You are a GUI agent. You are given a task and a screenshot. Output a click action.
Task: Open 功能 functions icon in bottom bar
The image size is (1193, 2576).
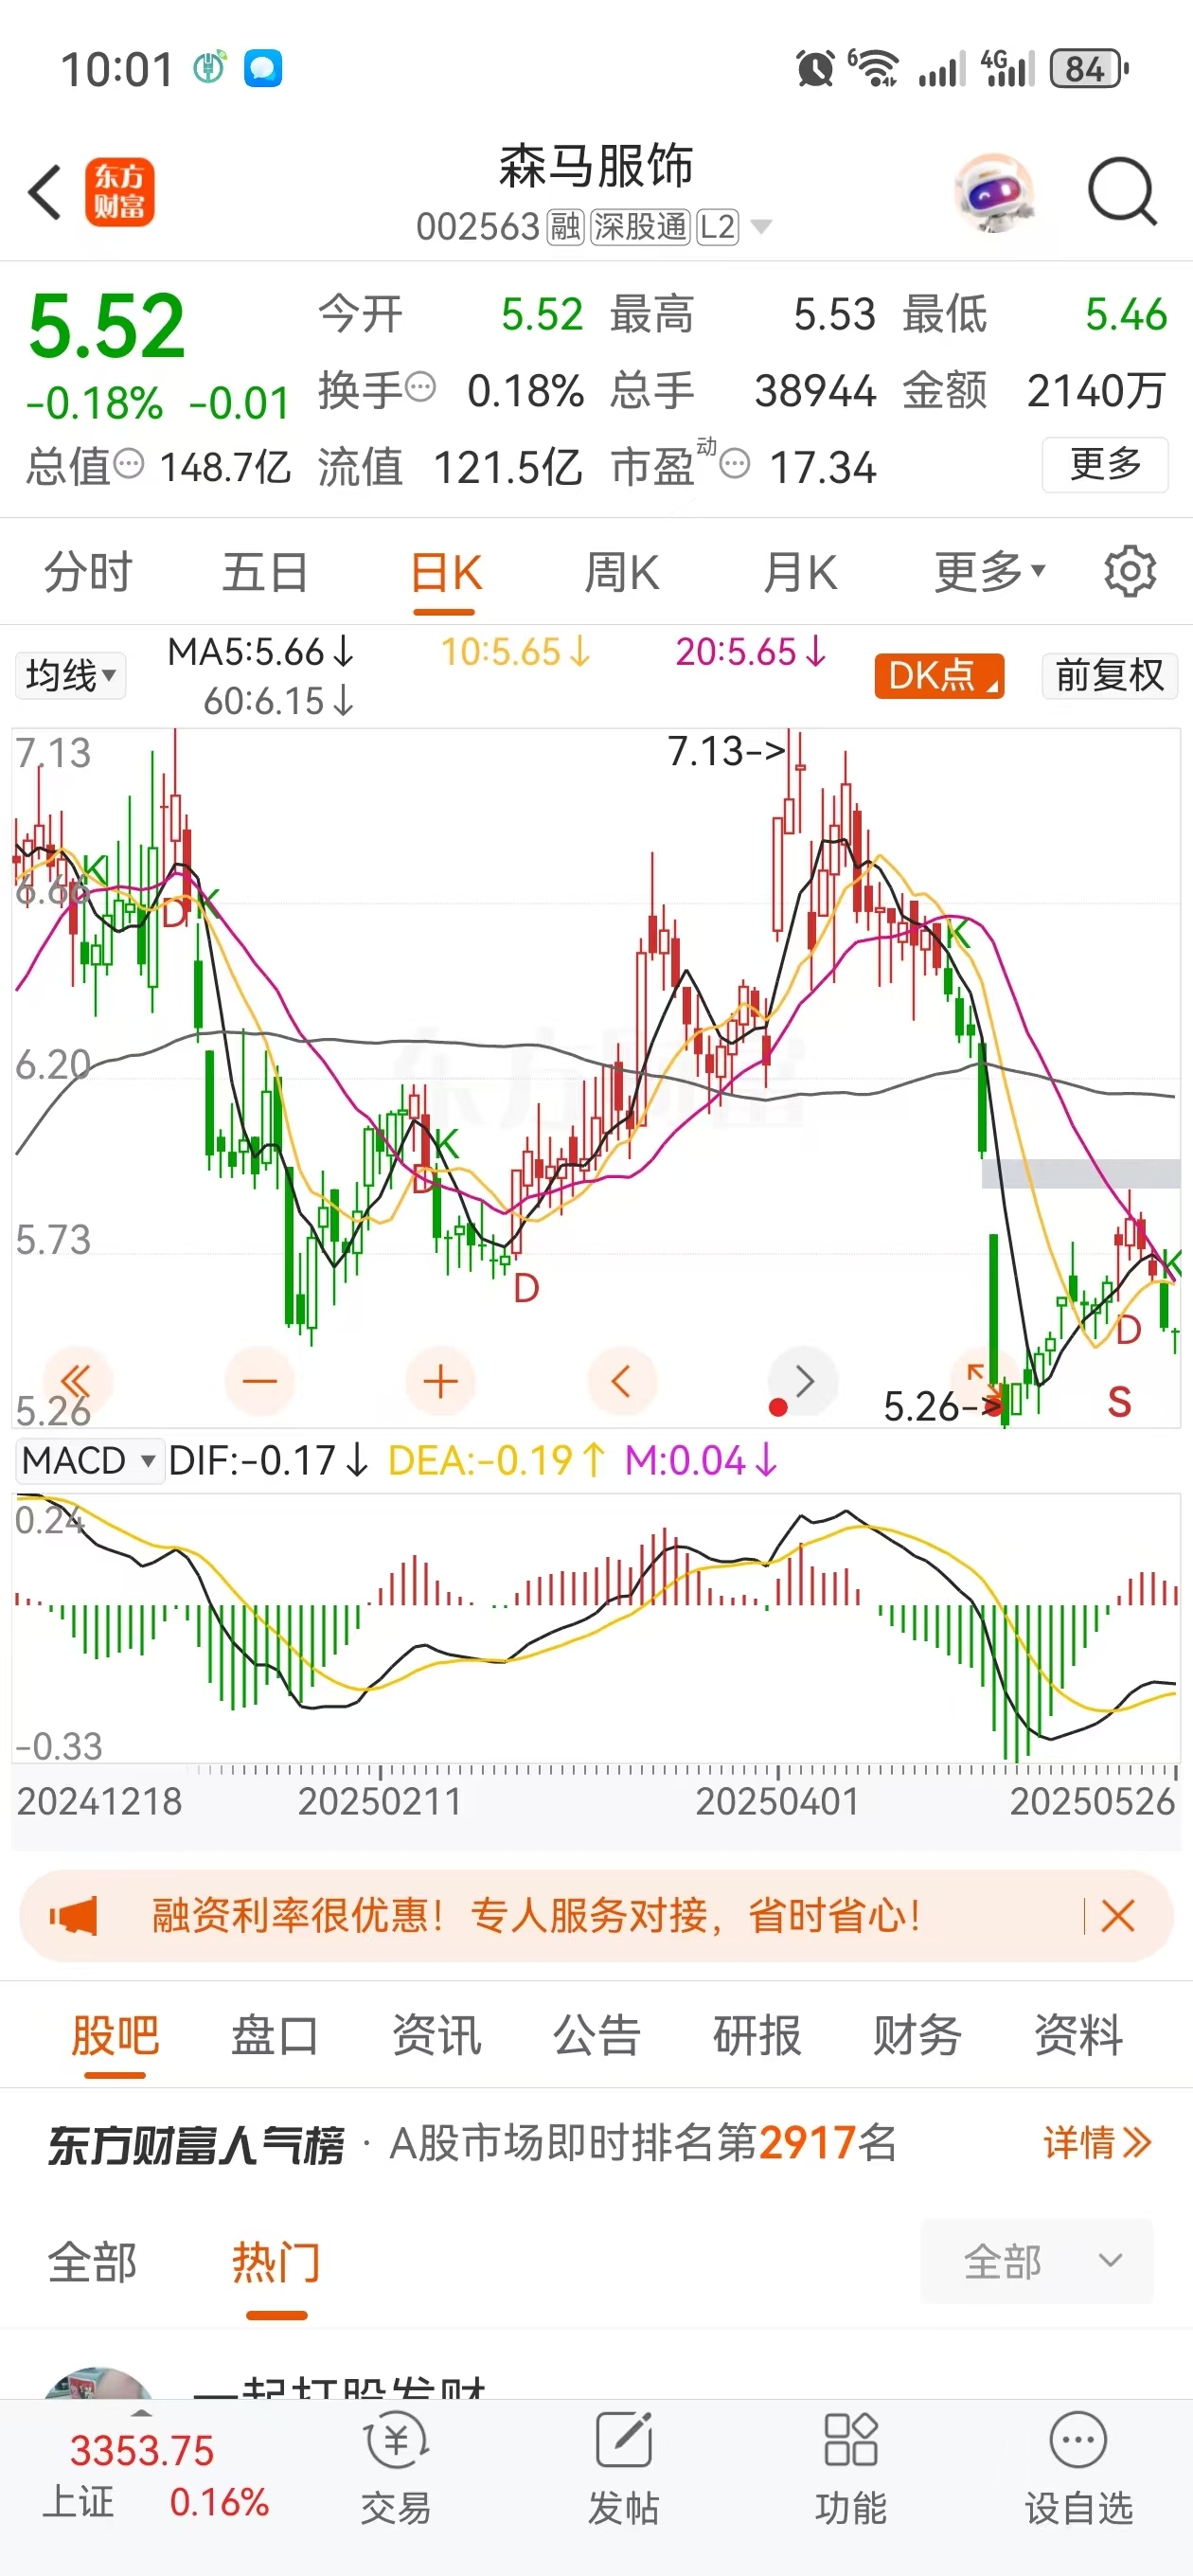[x=851, y=2468]
